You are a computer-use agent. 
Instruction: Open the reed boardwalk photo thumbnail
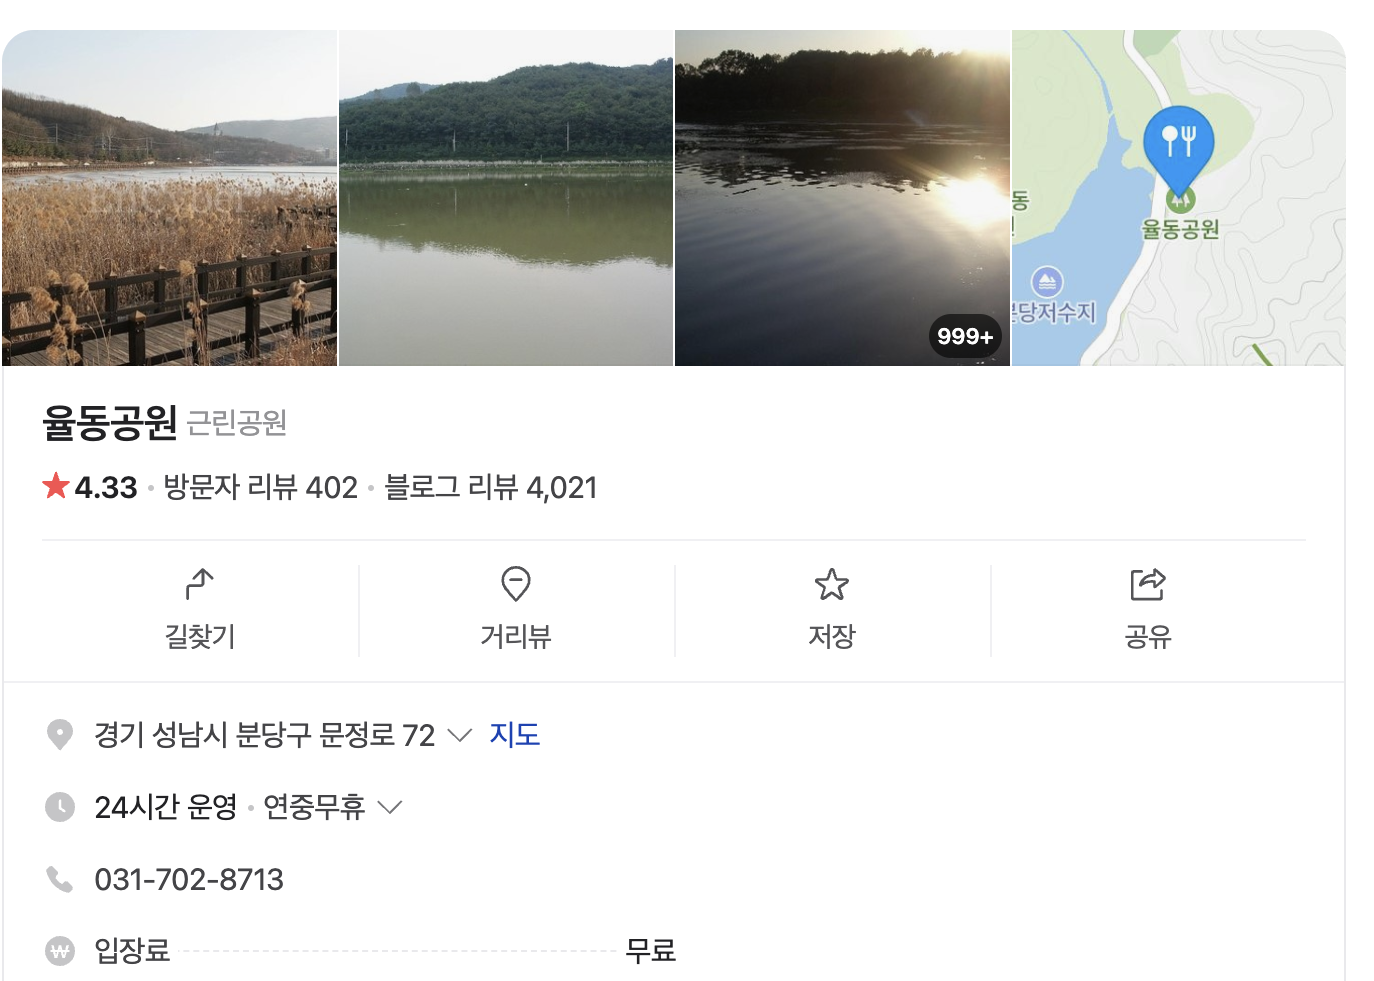[170, 197]
